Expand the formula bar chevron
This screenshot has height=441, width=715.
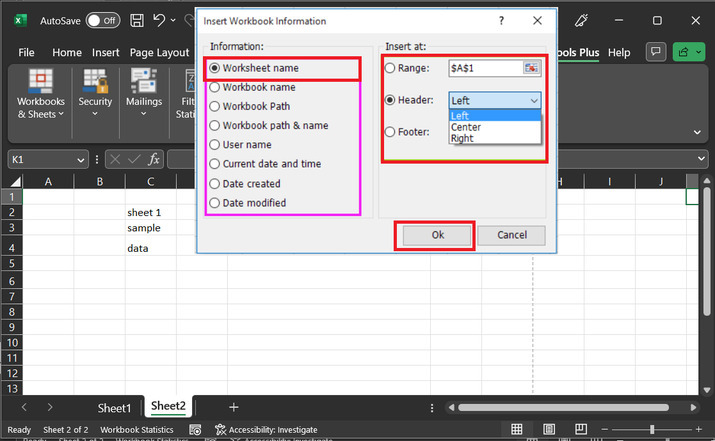click(701, 159)
